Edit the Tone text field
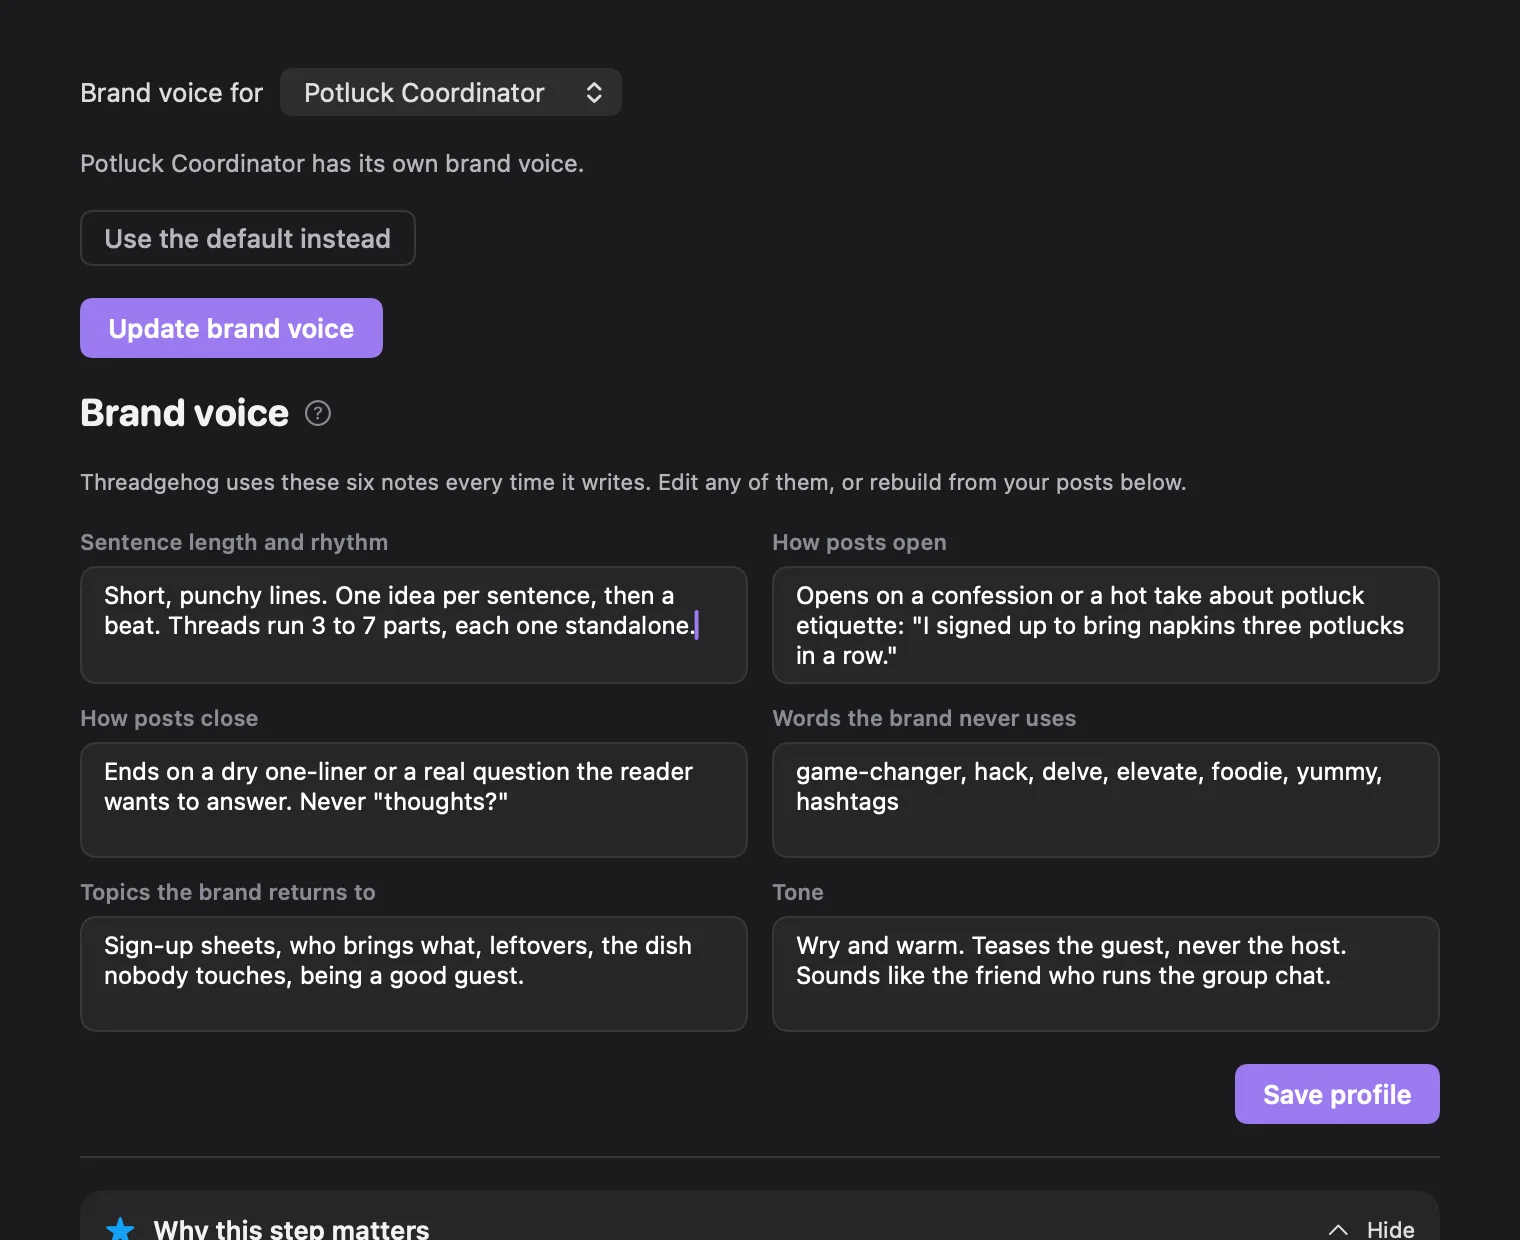1520x1240 pixels. 1105,974
